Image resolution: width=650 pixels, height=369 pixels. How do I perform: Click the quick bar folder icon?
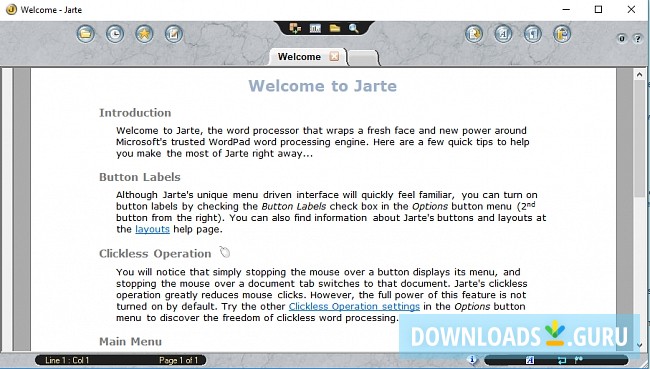click(335, 28)
